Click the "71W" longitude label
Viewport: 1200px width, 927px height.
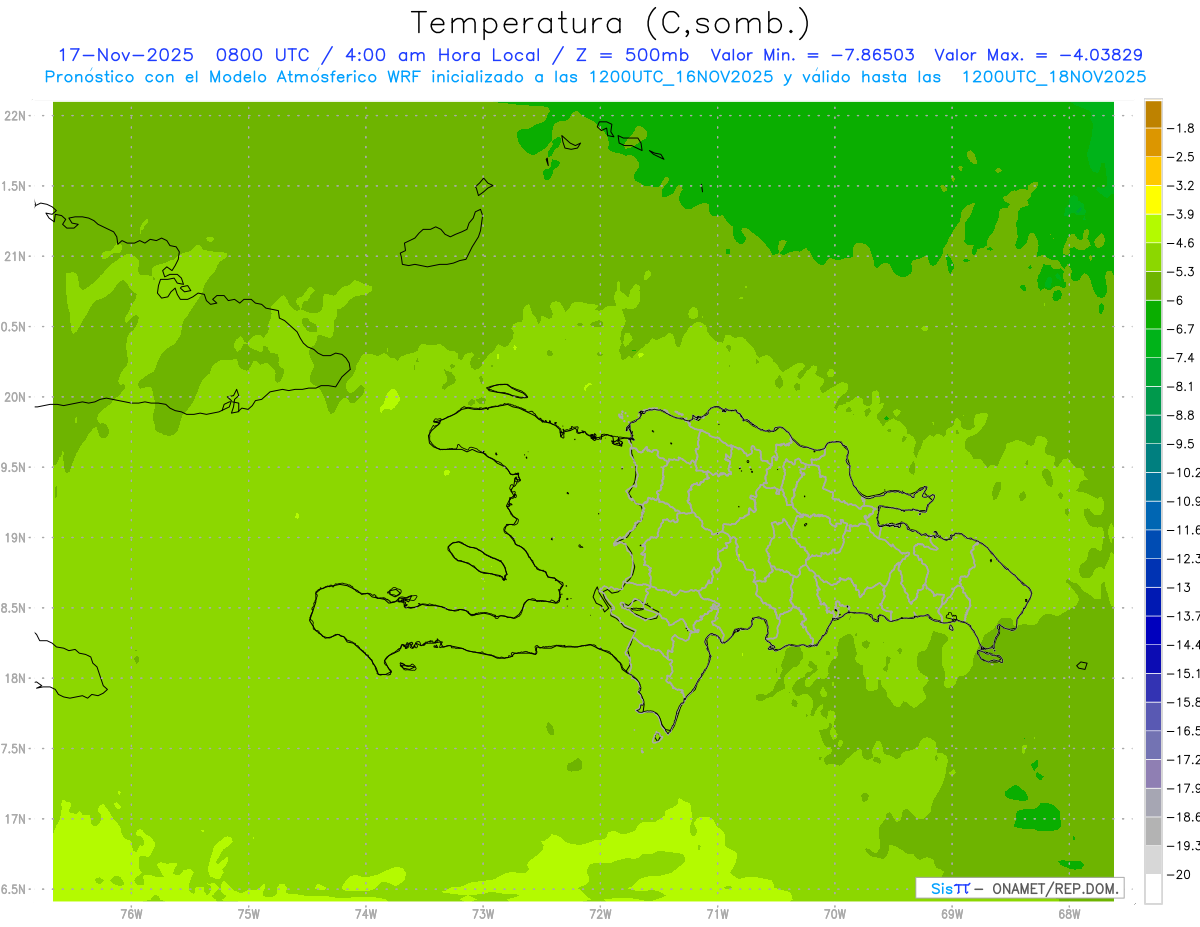click(717, 913)
